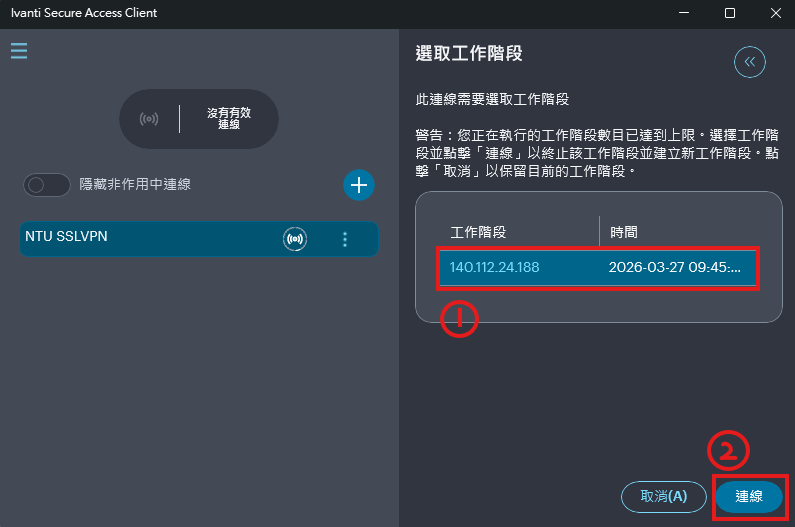Toggle 隱藏非作用中連線 switch
This screenshot has height=527, width=795.
(x=47, y=184)
